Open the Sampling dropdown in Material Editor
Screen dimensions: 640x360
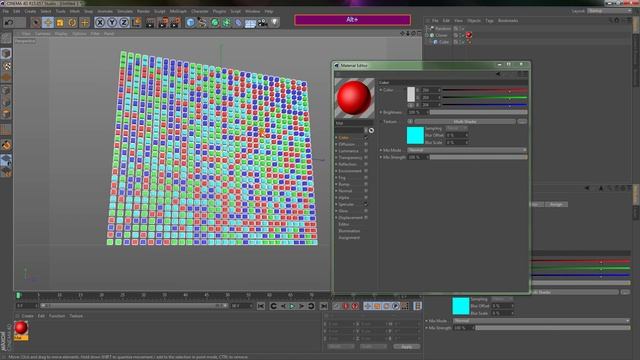click(457, 128)
